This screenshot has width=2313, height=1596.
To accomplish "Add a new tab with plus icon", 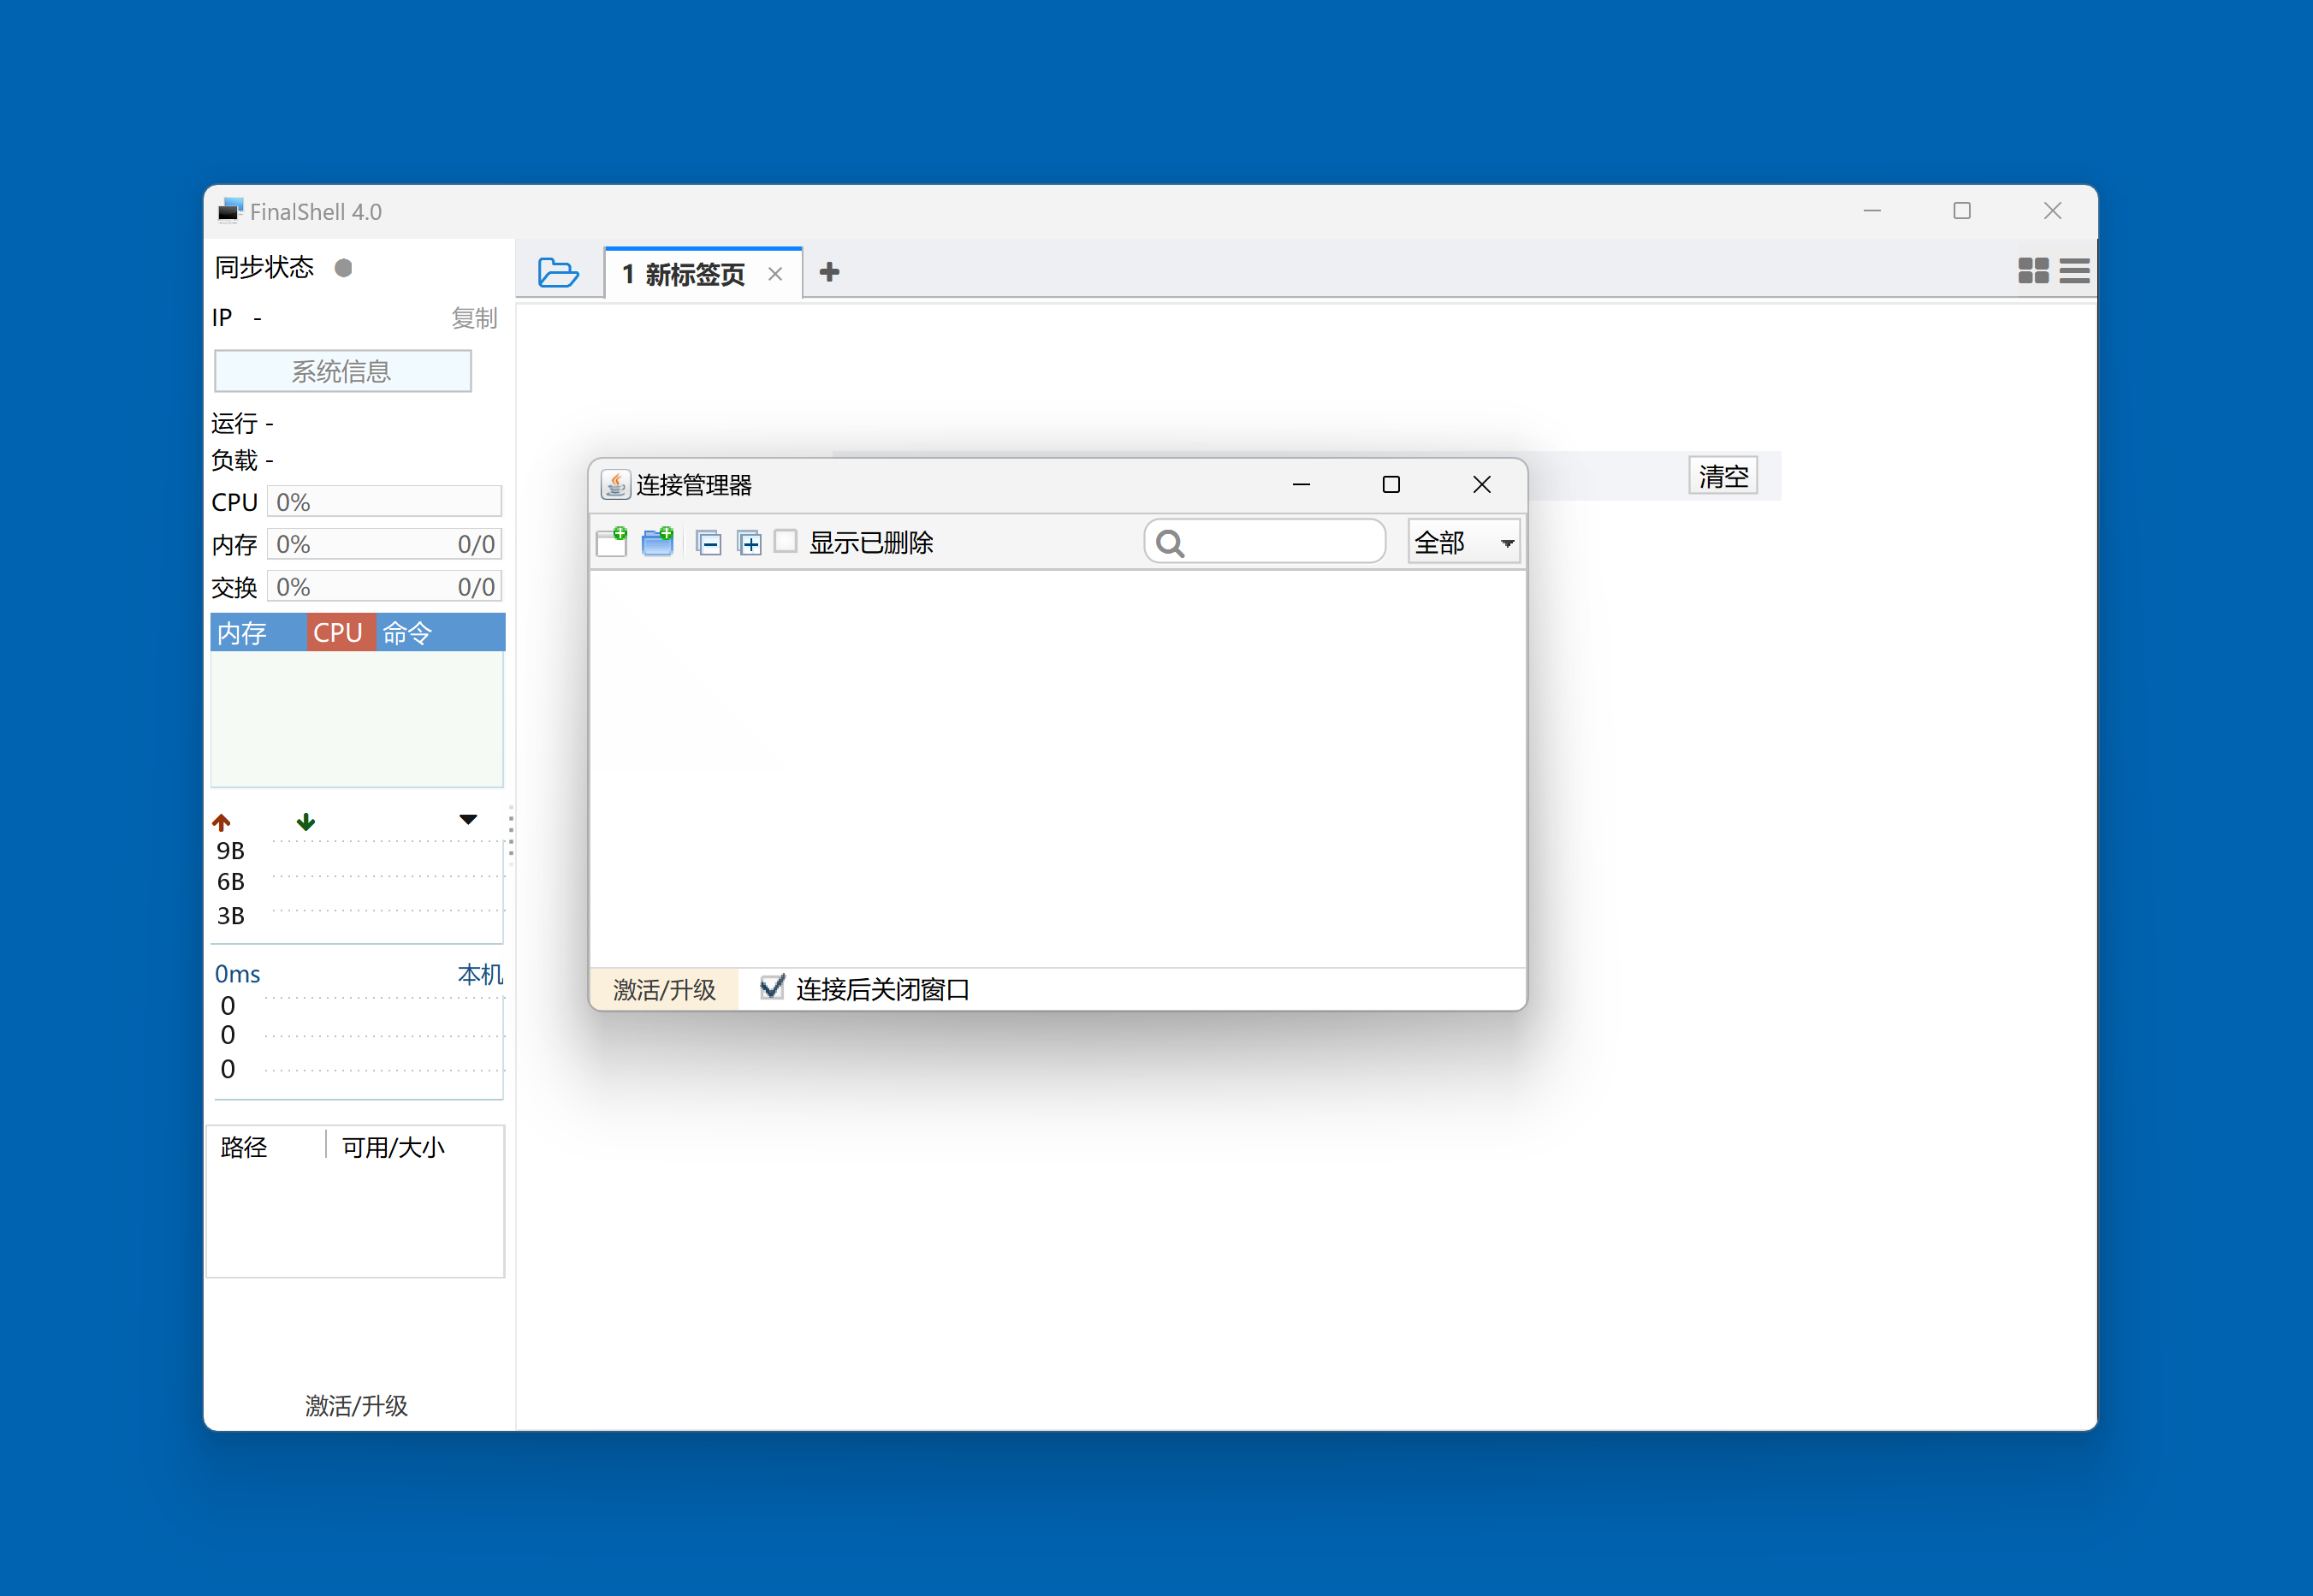I will tap(829, 272).
